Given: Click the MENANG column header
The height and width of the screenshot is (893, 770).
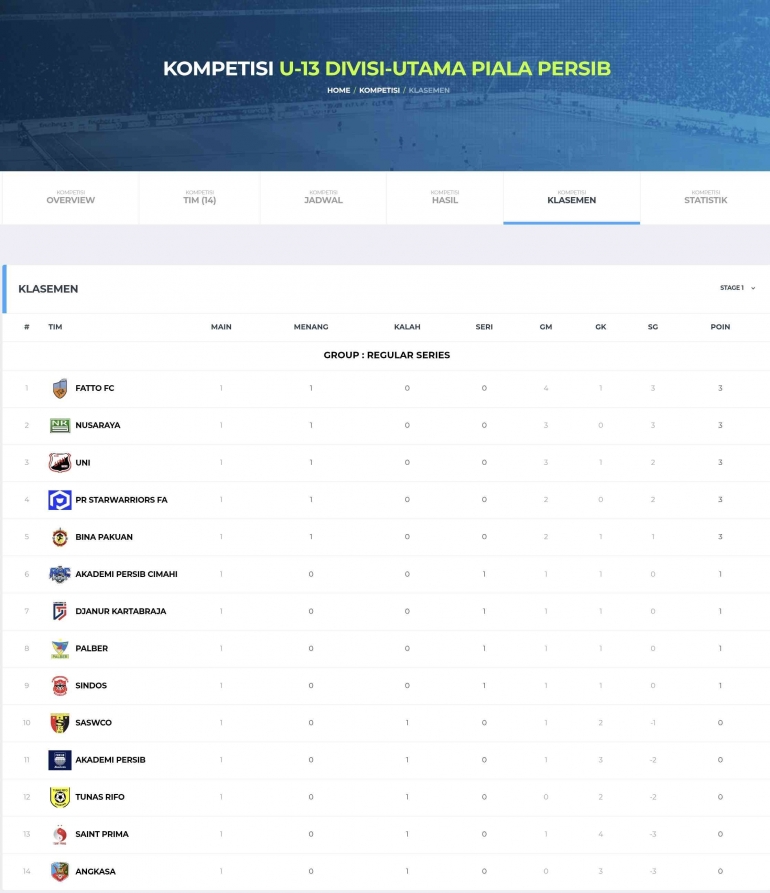Looking at the screenshot, I should (x=311, y=327).
